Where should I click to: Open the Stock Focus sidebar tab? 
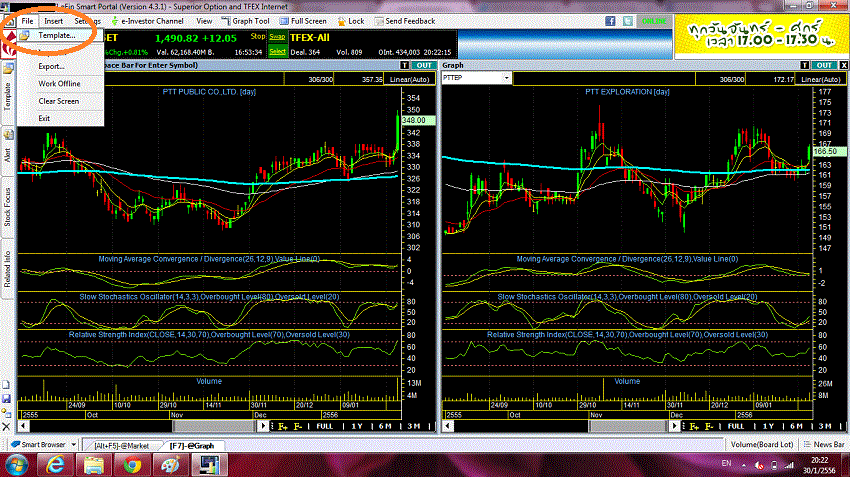tap(8, 208)
